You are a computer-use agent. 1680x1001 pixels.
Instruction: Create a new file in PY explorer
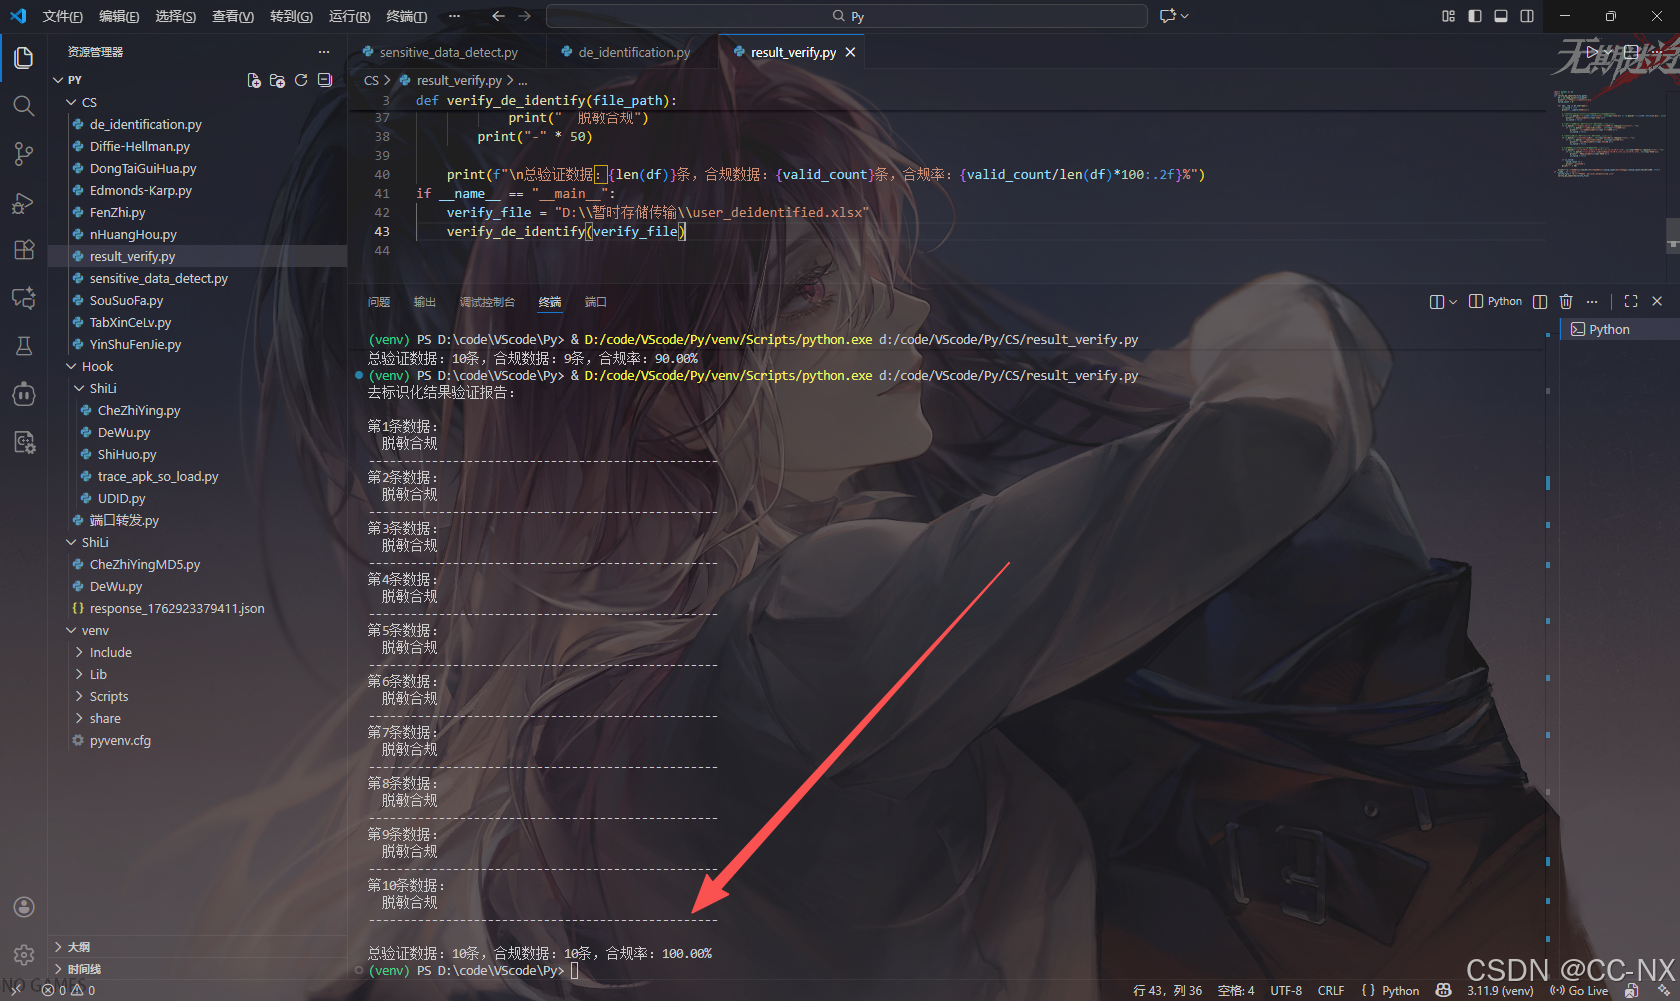pos(254,80)
